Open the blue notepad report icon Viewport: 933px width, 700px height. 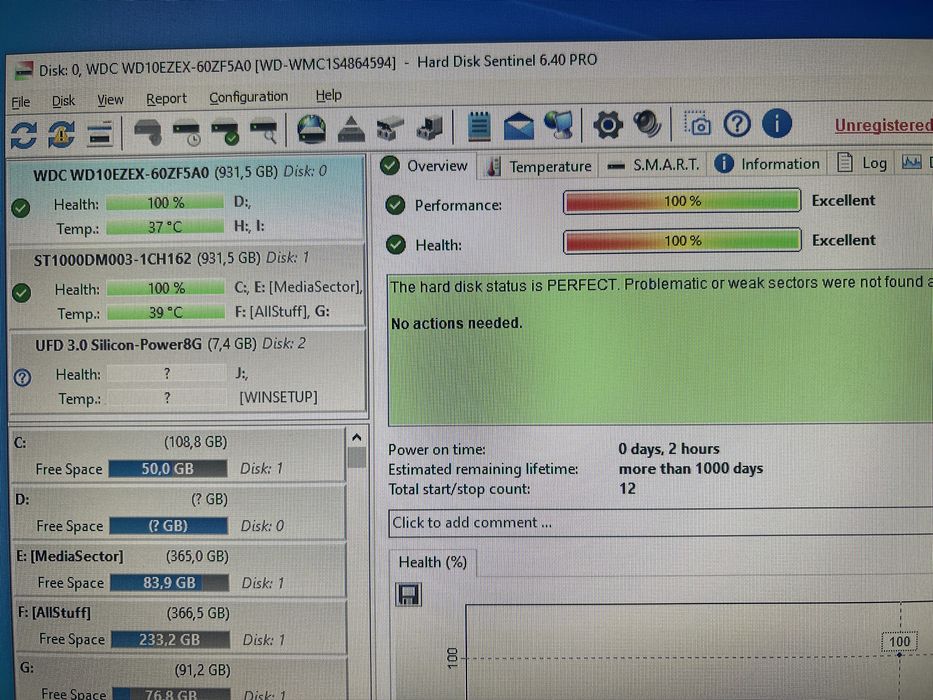coord(478,126)
